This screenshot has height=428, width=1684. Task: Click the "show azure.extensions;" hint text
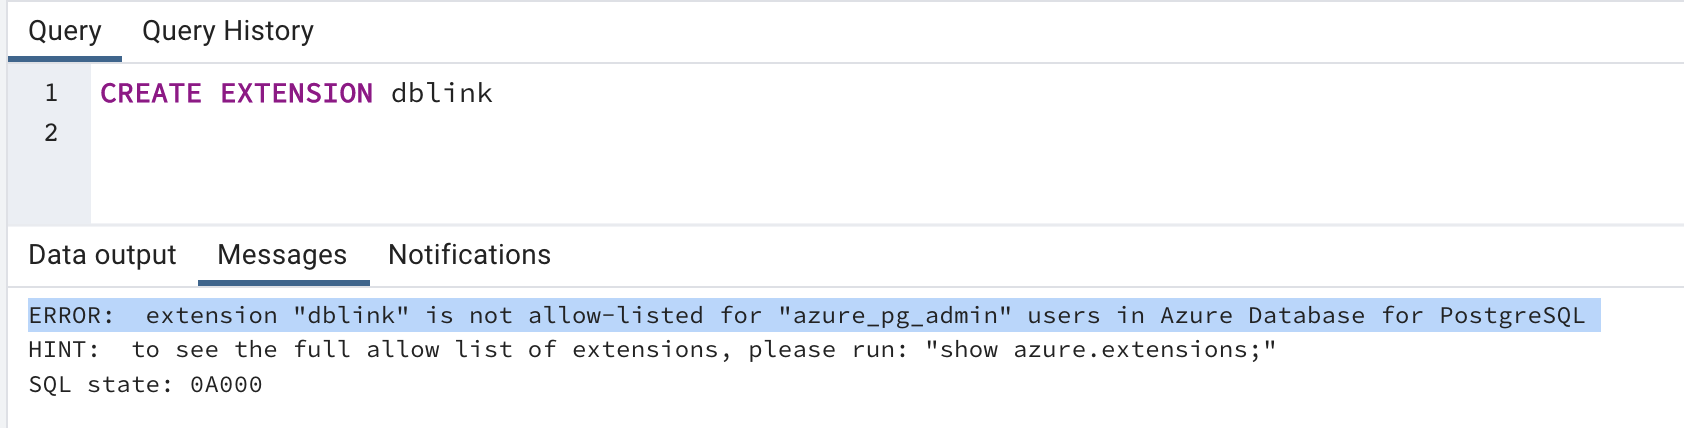pyautogui.click(x=1101, y=350)
